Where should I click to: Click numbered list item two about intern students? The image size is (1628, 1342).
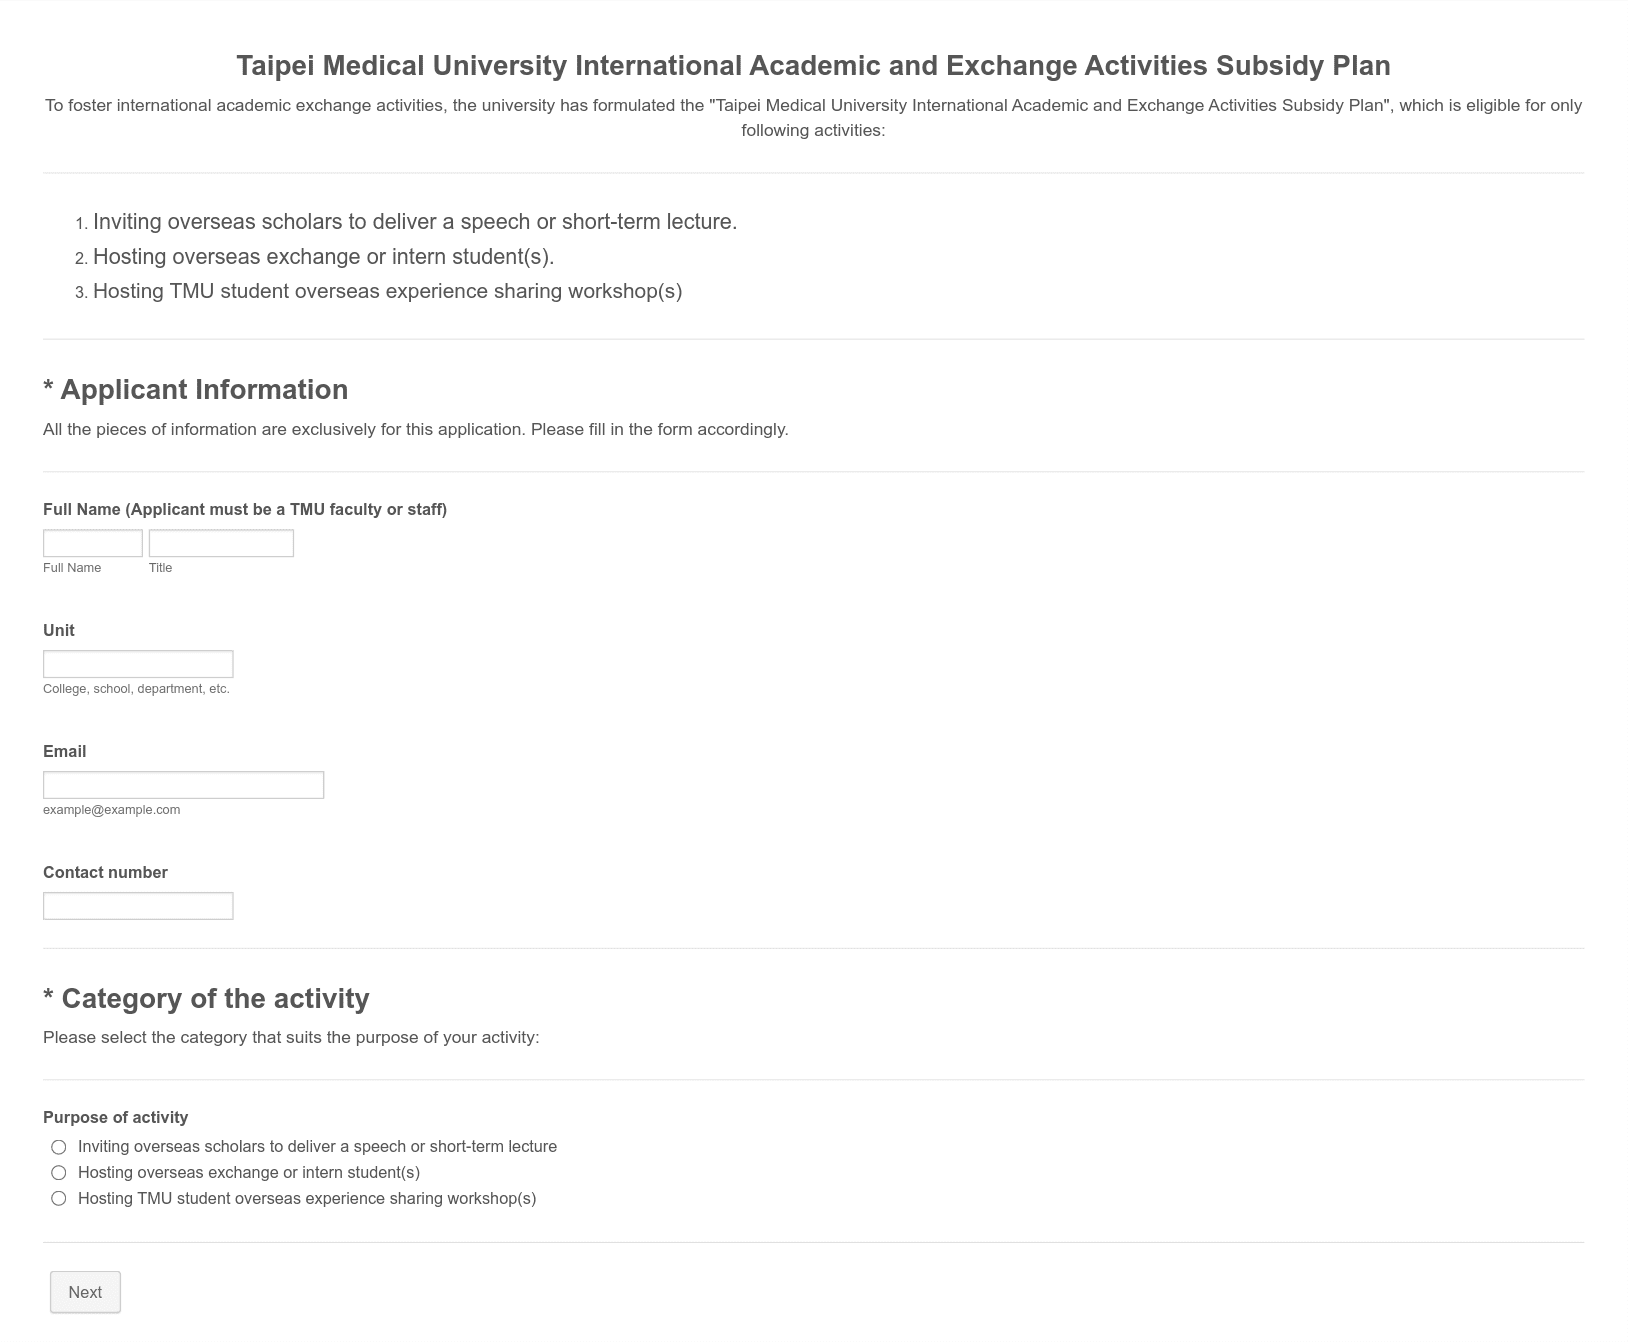[x=323, y=257]
